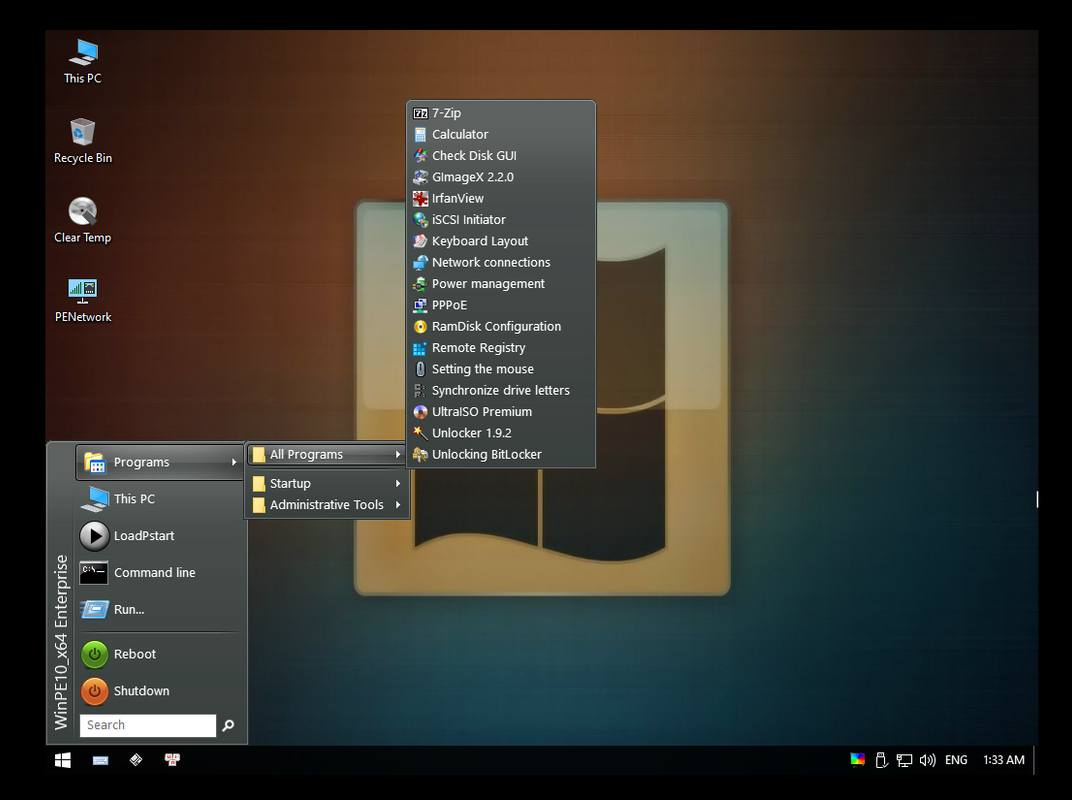Open This PC desktop icon
The image size is (1072, 800).
pos(83,62)
